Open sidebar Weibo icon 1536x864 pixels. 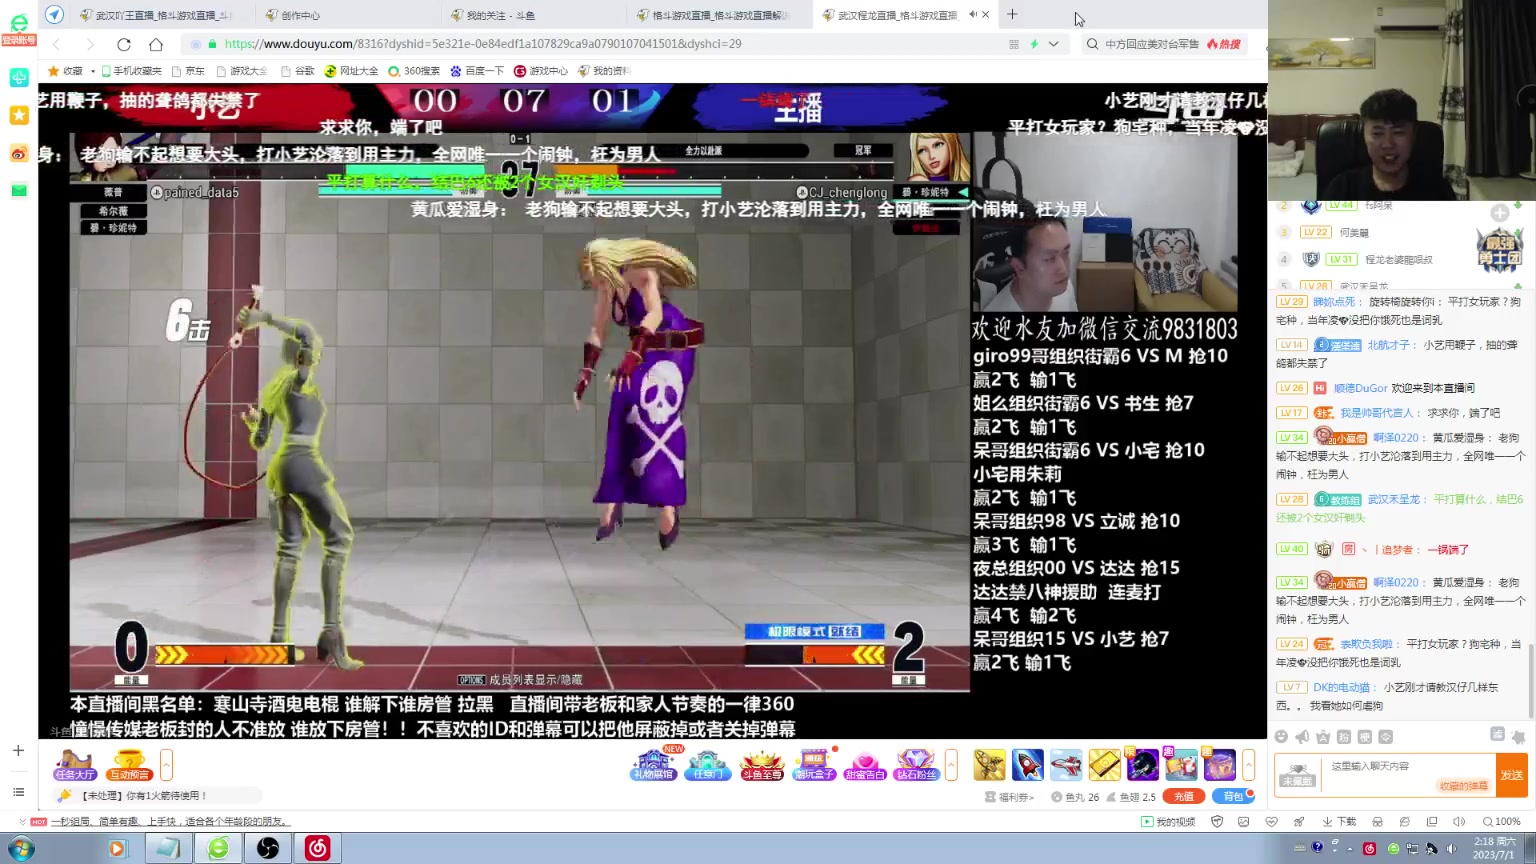19,153
